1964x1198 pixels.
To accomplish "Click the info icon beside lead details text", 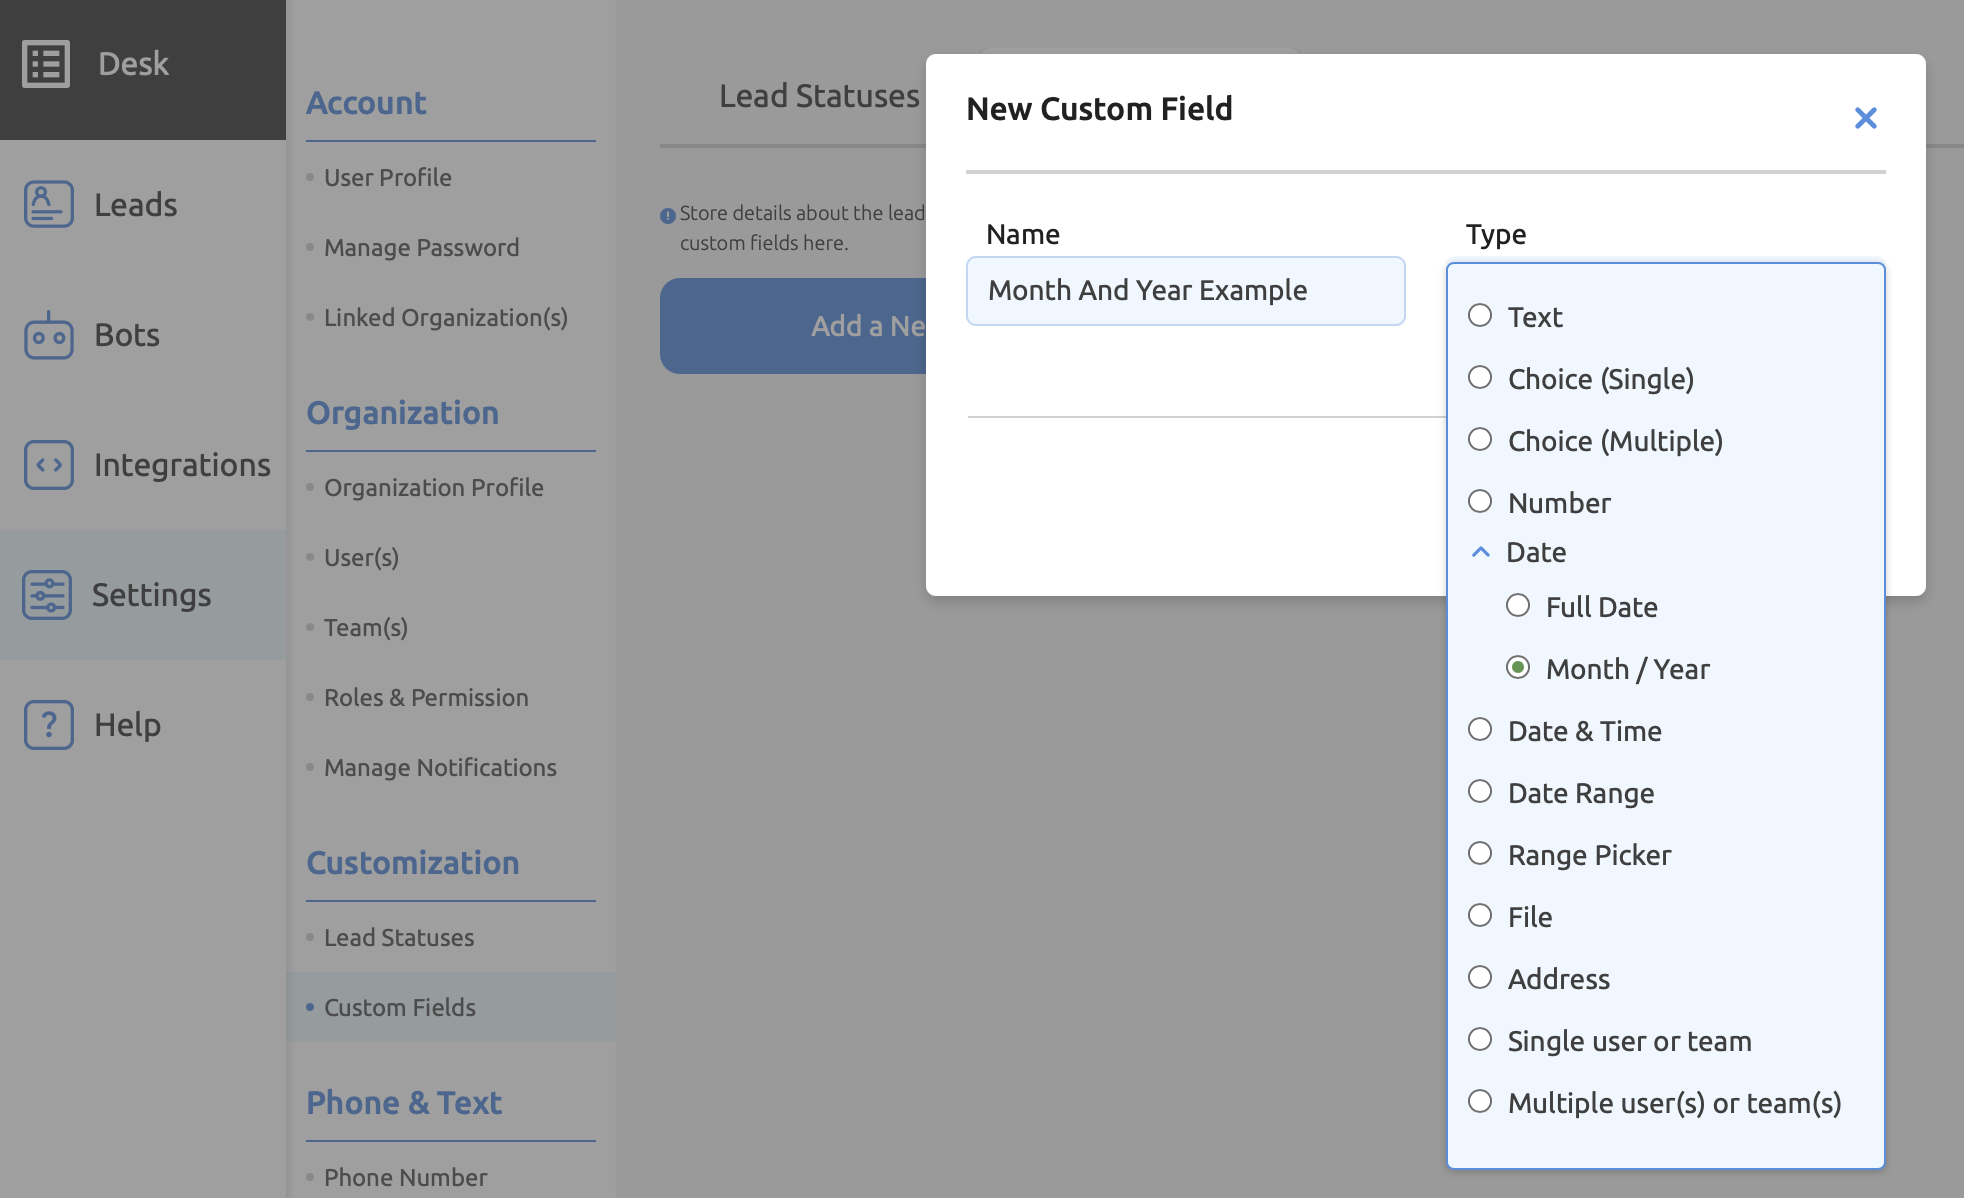I will coord(668,213).
